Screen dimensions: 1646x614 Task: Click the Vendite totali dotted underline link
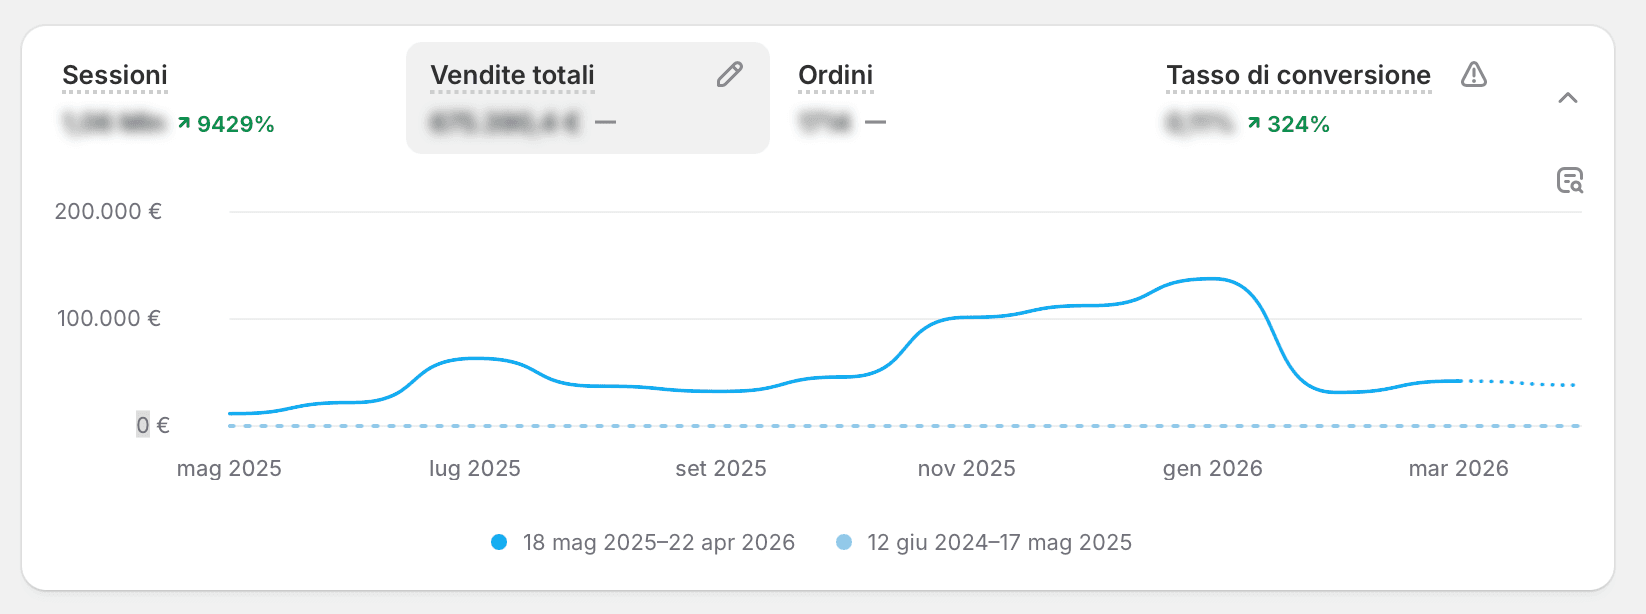click(511, 74)
